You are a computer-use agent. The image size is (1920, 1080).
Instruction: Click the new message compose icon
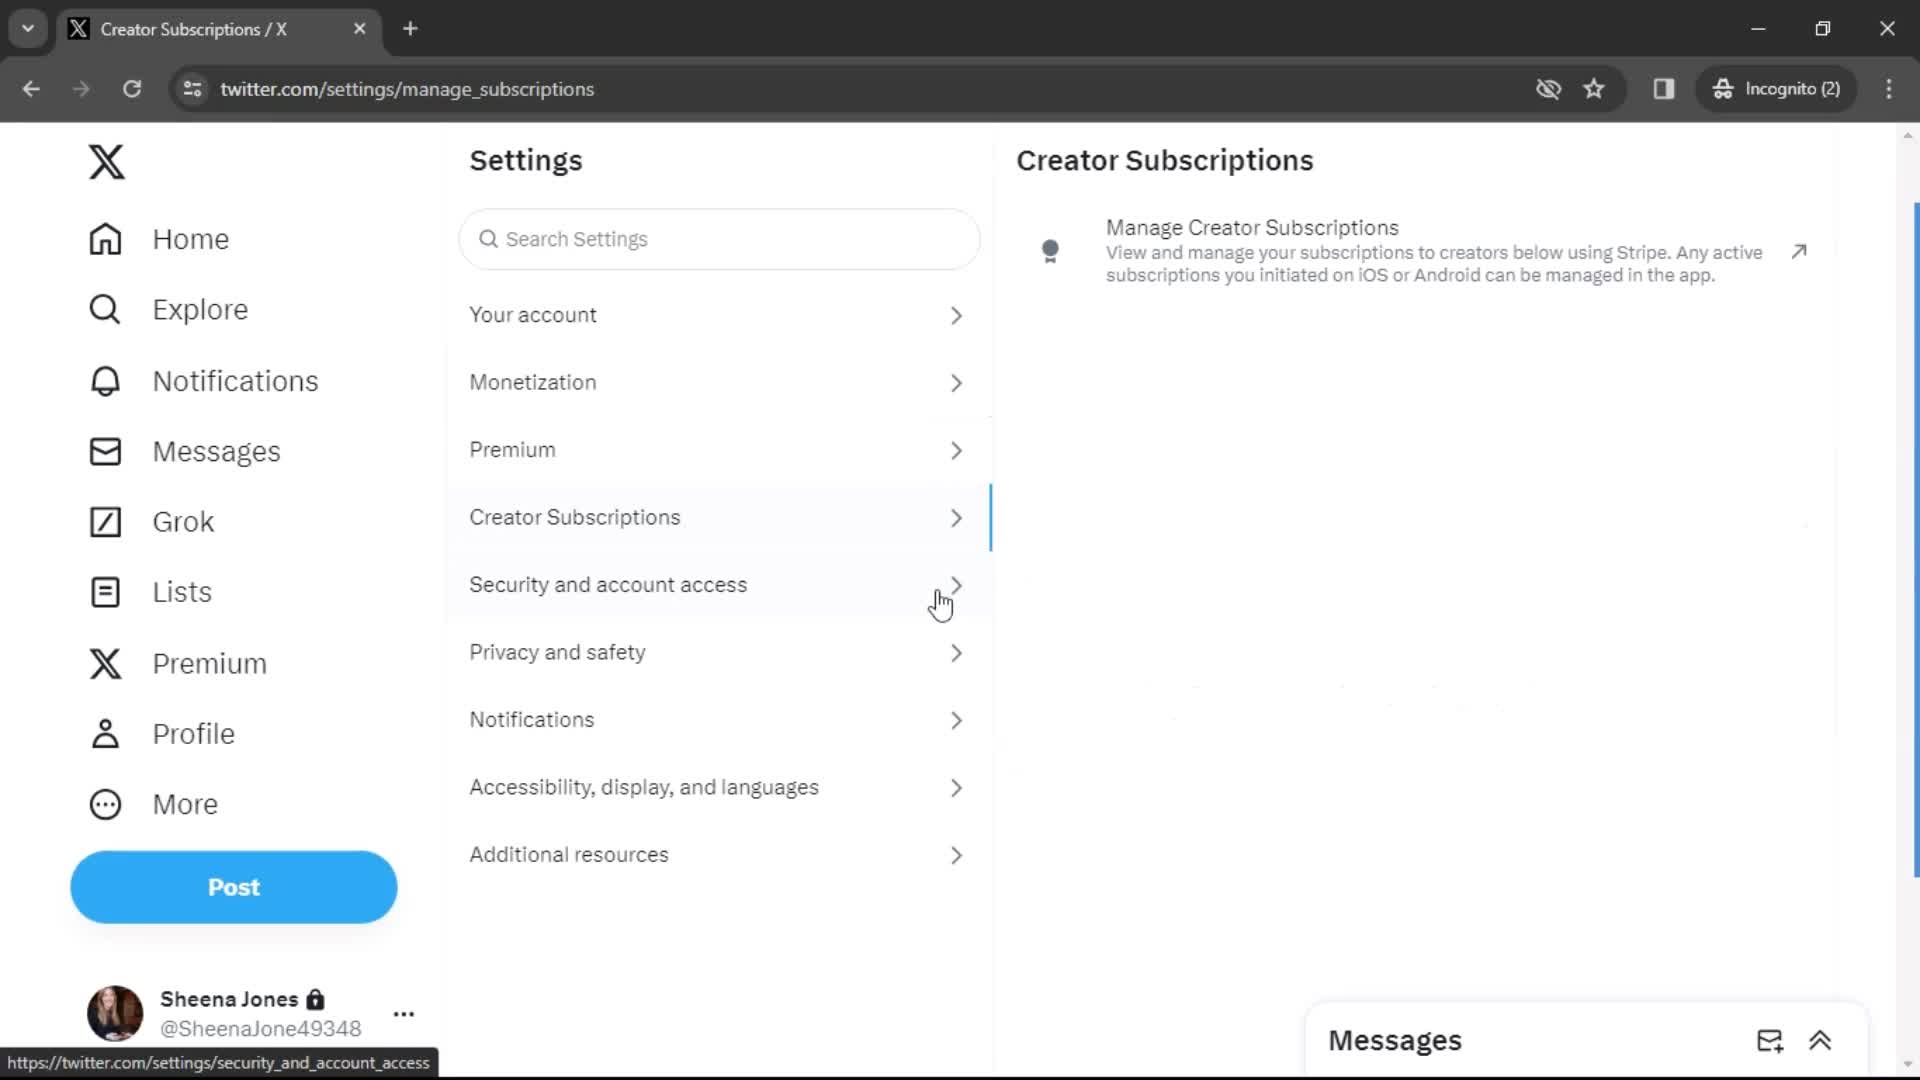point(1770,1041)
